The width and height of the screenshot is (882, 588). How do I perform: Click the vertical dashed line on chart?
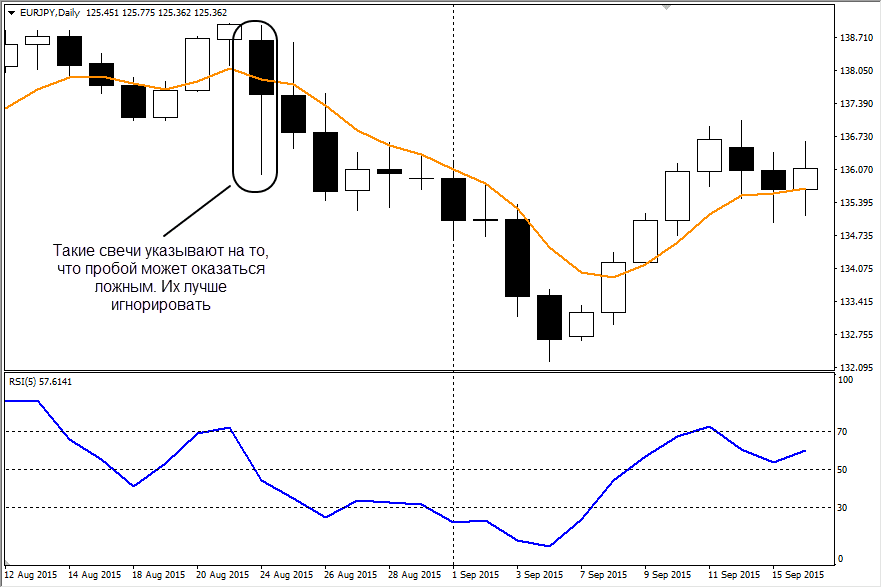tap(453, 300)
